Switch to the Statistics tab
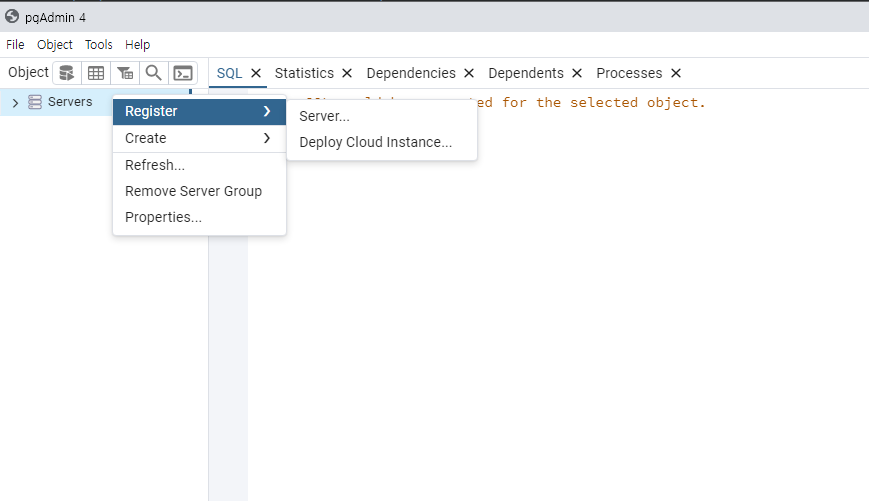The image size is (869, 501). pos(304,73)
